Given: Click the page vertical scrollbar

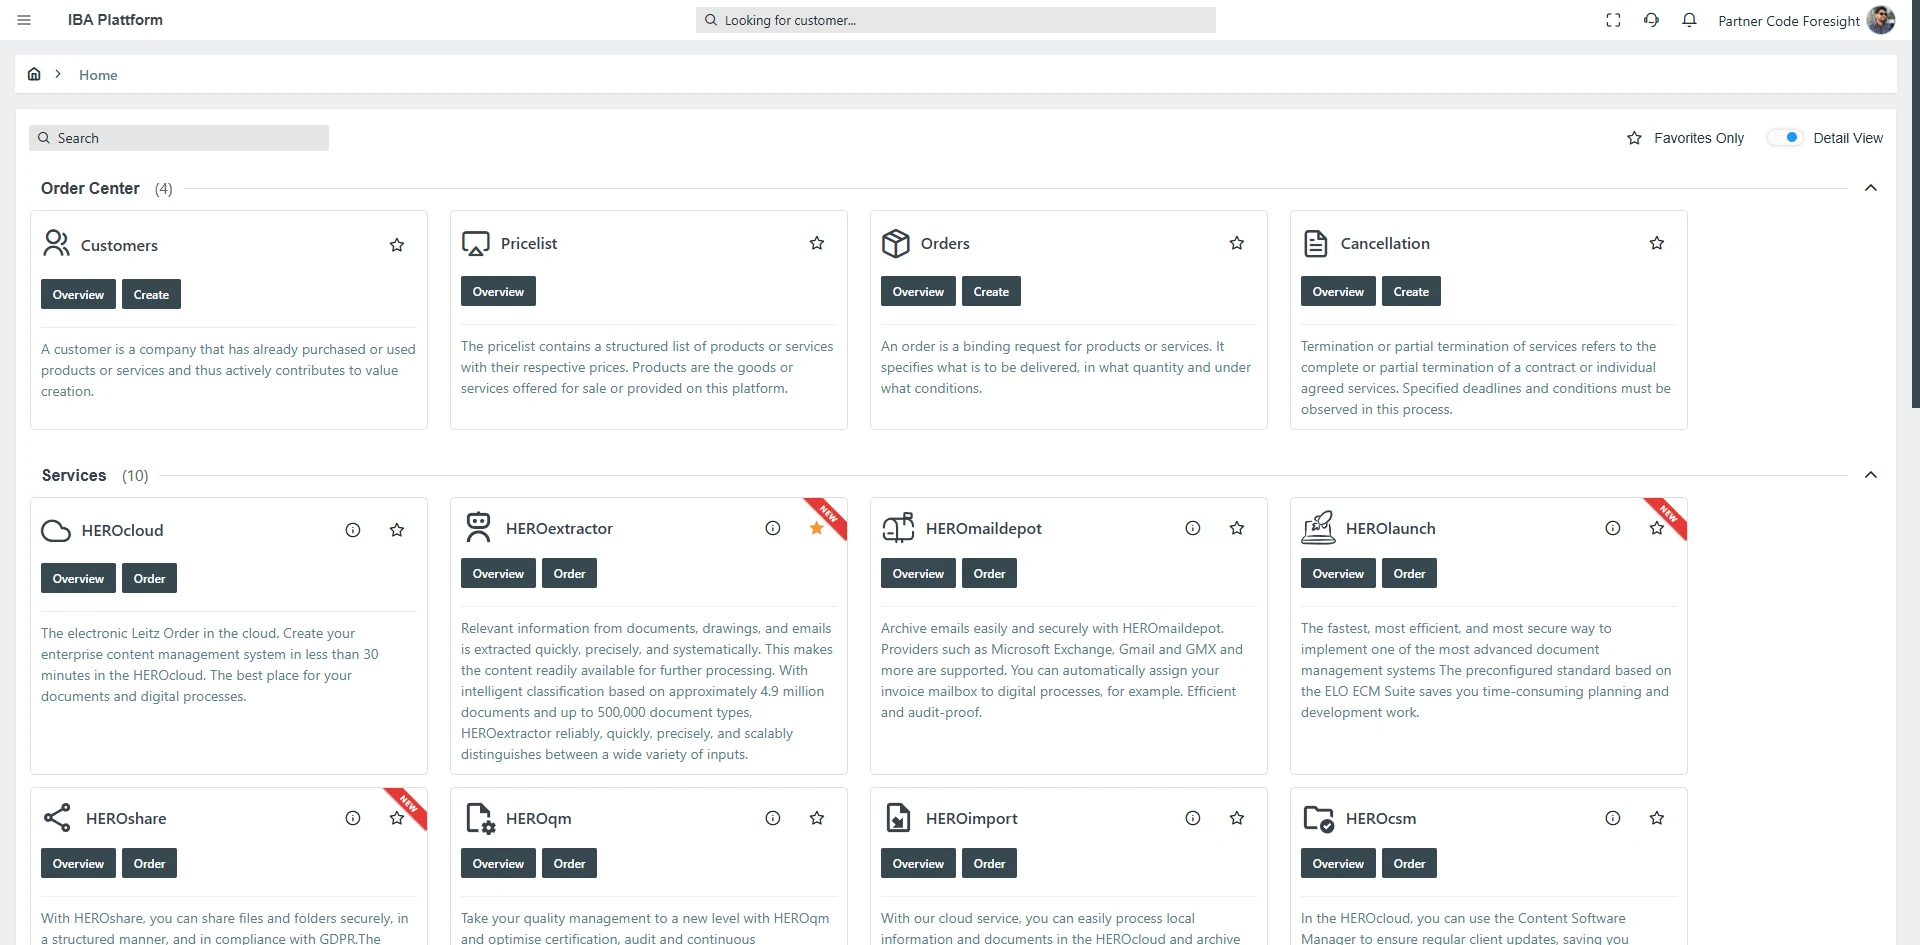Looking at the screenshot, I should pyautogui.click(x=1915, y=205).
